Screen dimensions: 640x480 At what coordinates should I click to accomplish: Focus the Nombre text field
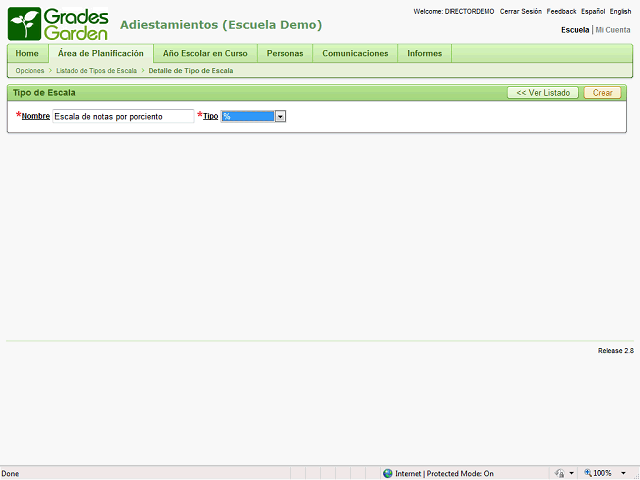coord(123,116)
